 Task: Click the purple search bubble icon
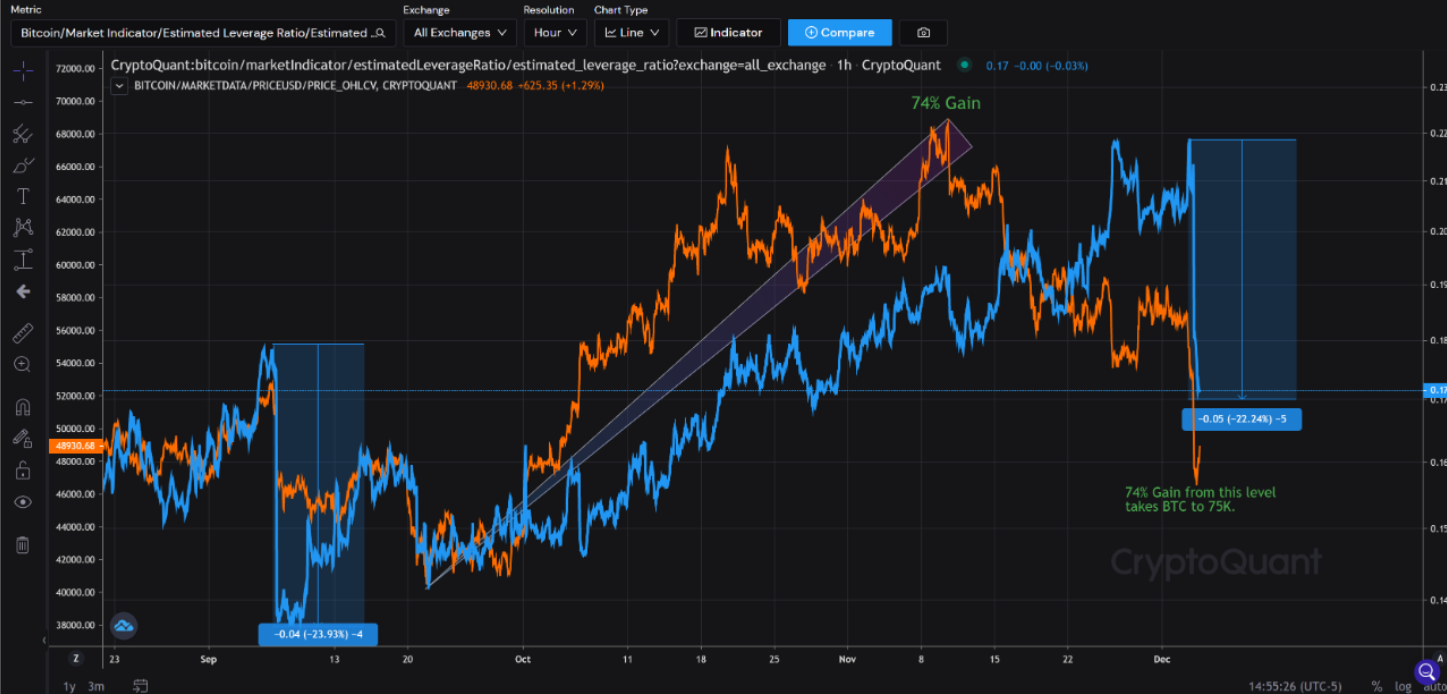[1426, 672]
